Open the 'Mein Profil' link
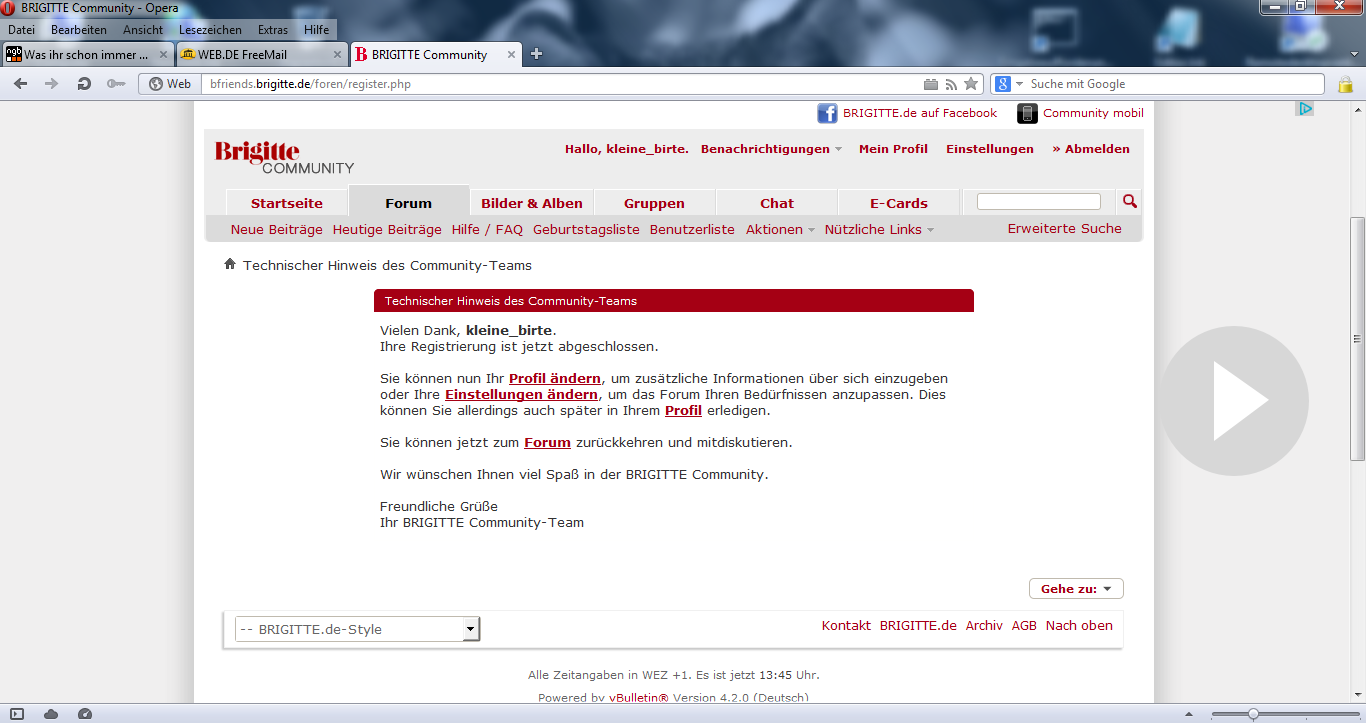Screen dimensions: 1366x723 pos(893,149)
